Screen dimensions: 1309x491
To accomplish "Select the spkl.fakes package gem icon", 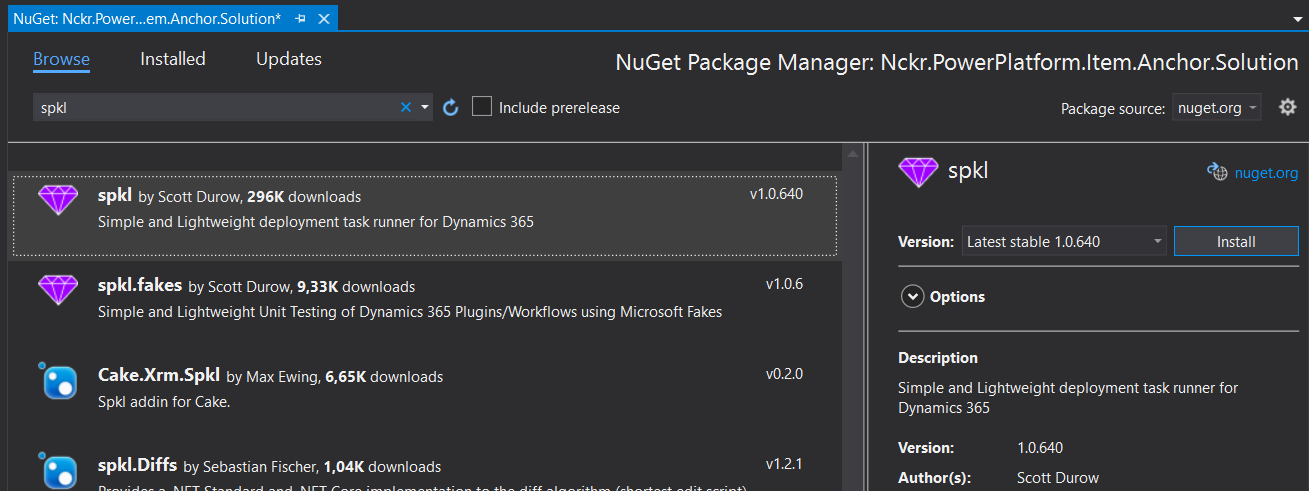I will pos(58,290).
